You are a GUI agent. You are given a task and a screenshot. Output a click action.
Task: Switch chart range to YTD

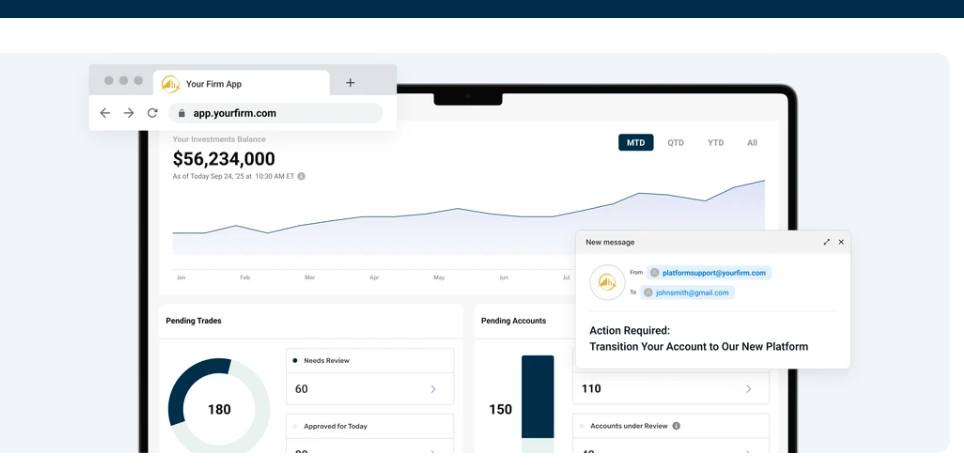tap(716, 143)
